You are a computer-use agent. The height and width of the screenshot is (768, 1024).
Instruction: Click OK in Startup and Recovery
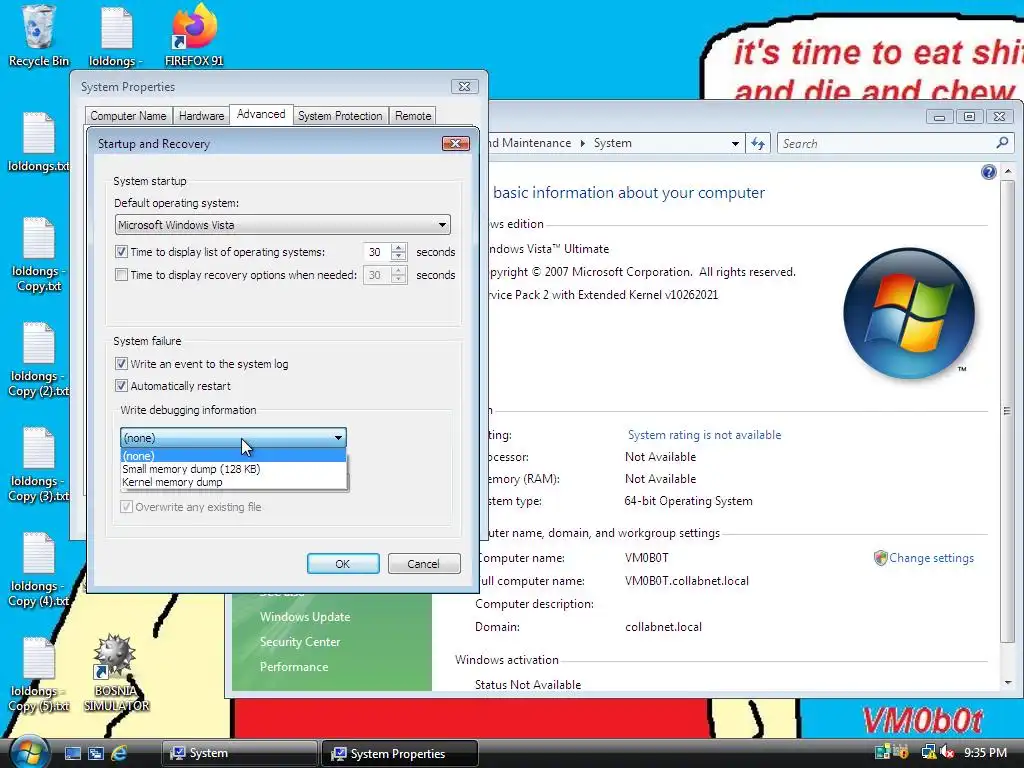point(343,564)
